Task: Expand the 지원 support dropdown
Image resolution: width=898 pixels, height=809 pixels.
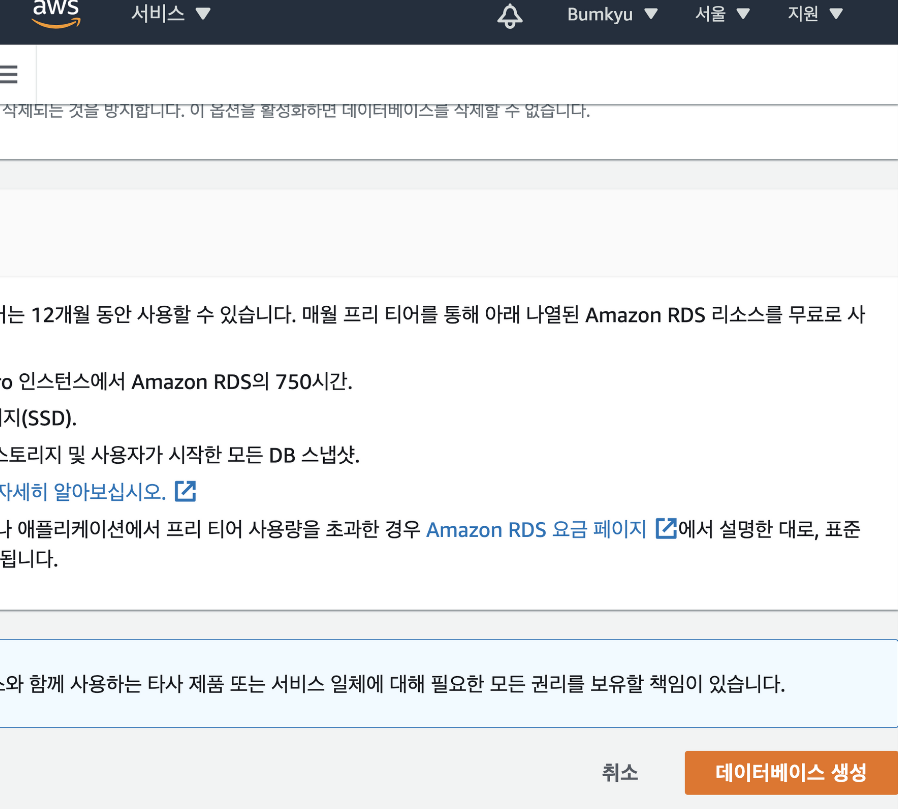Action: pyautogui.click(x=814, y=14)
